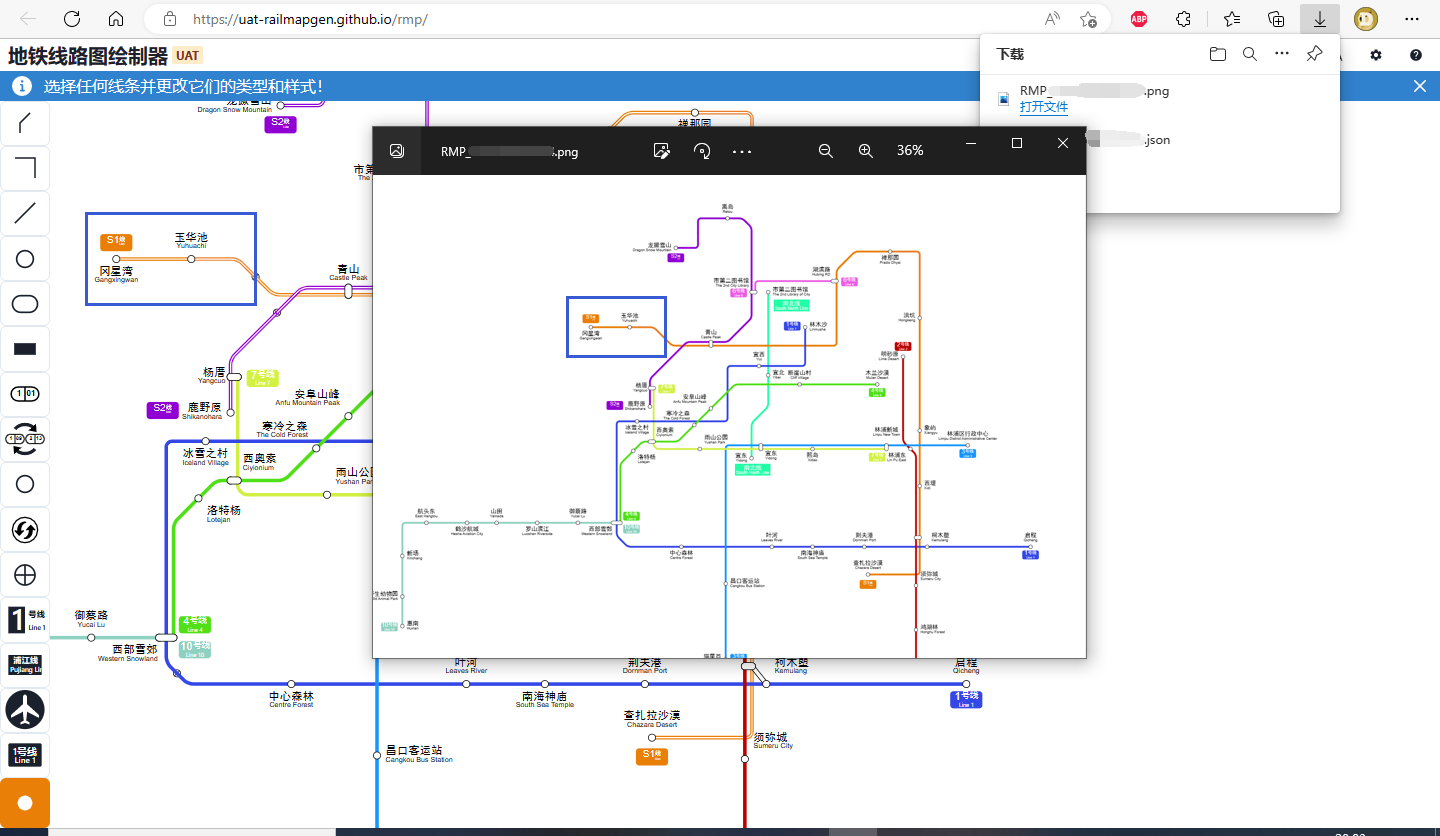Activate the read aloud icon in address bar
This screenshot has height=836, width=1440.
1052,19
